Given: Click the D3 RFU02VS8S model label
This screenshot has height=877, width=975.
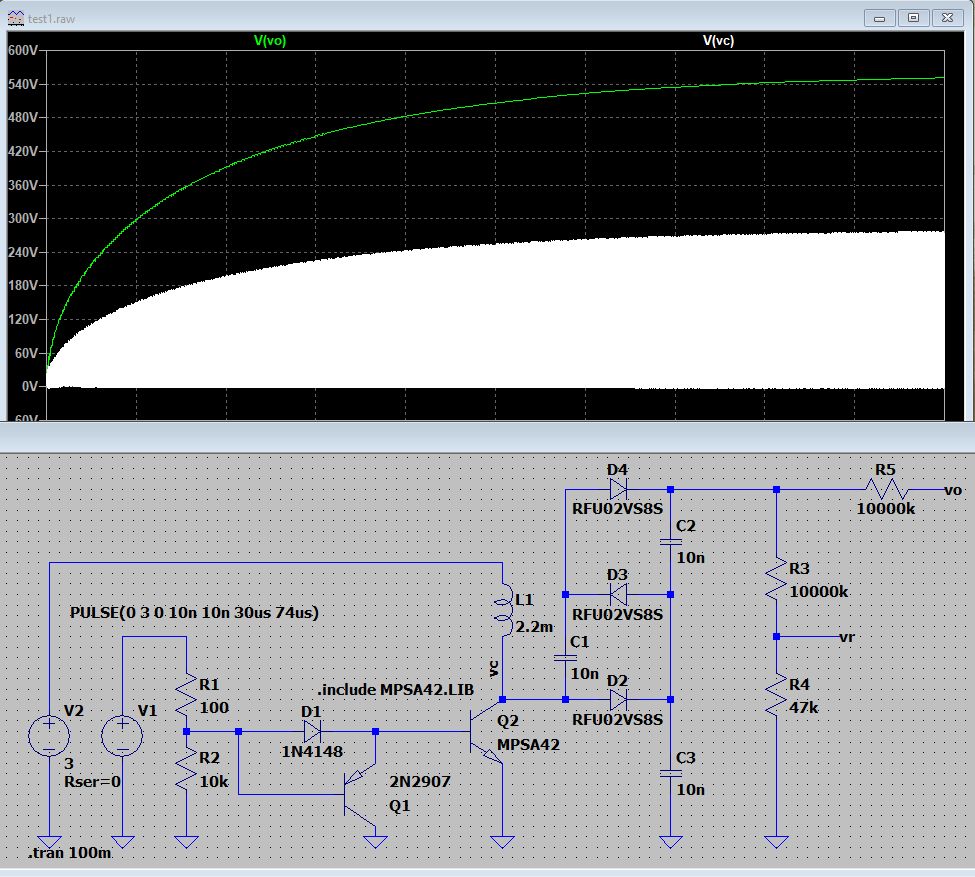Looking at the screenshot, I should 617,615.
